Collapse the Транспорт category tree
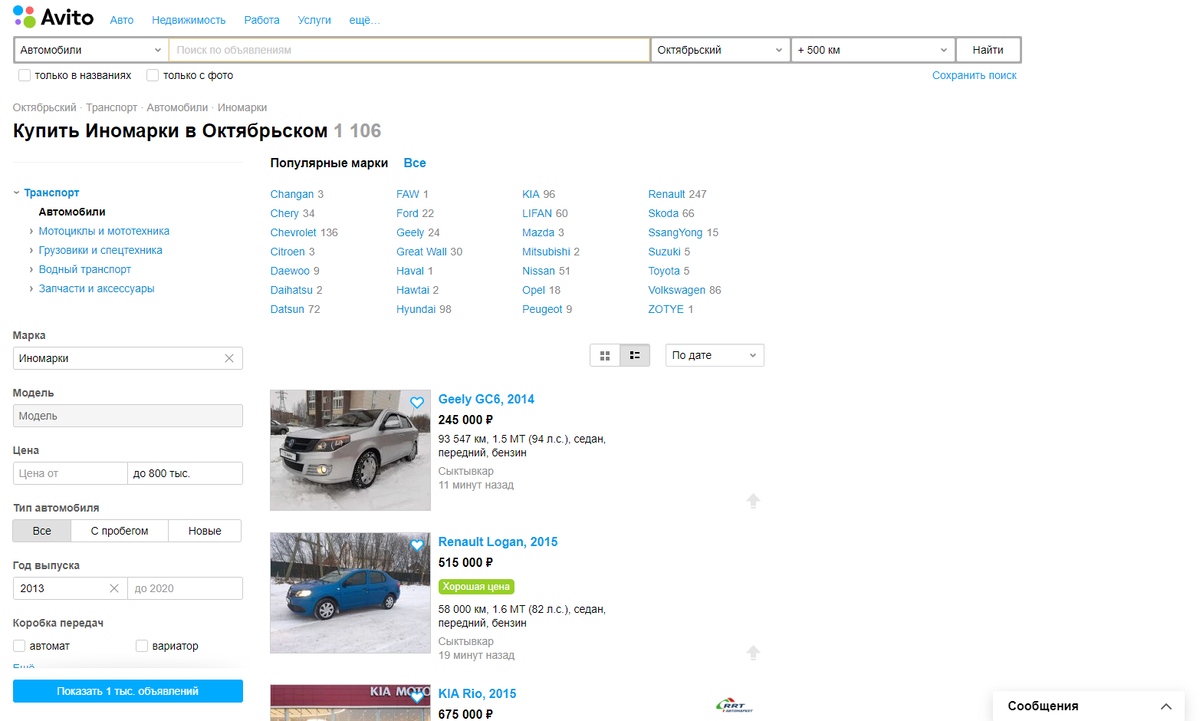This screenshot has width=1200, height=721. click(16, 193)
